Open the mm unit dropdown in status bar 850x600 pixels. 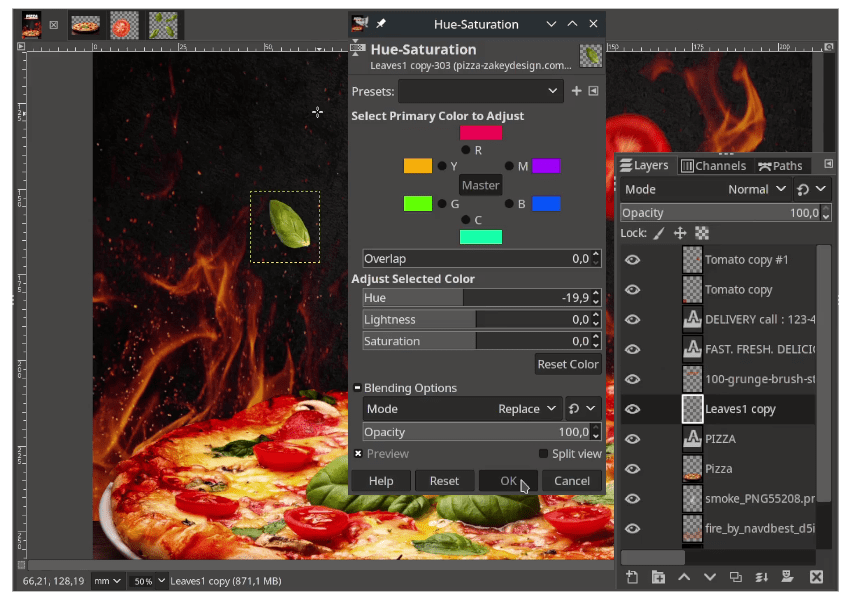click(x=107, y=581)
